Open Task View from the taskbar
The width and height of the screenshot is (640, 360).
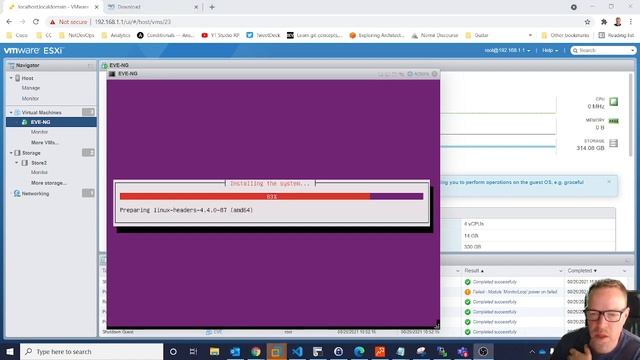[193, 351]
